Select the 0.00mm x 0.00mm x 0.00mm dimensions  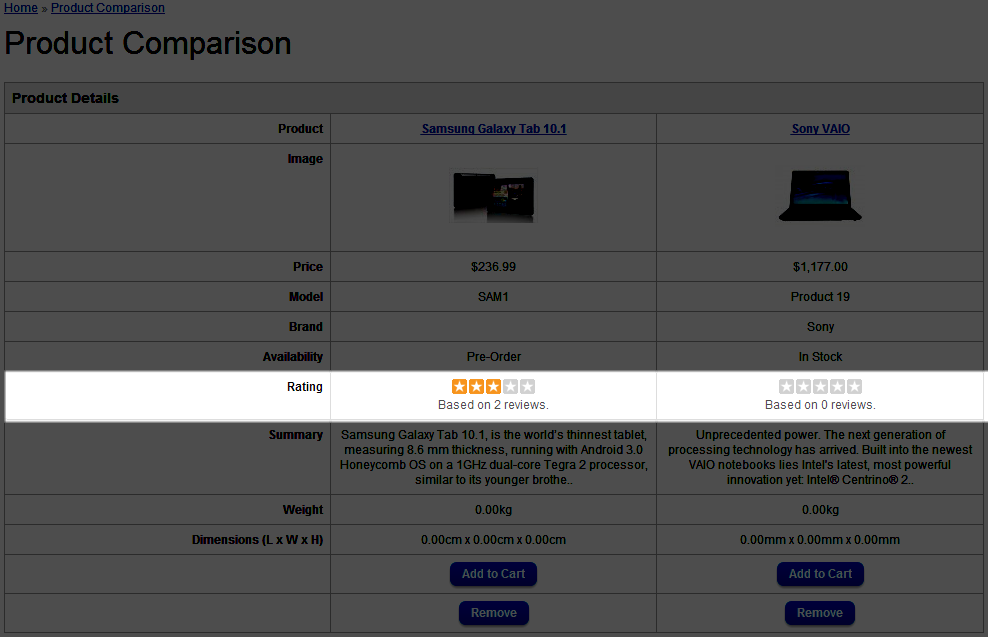pyautogui.click(x=820, y=540)
